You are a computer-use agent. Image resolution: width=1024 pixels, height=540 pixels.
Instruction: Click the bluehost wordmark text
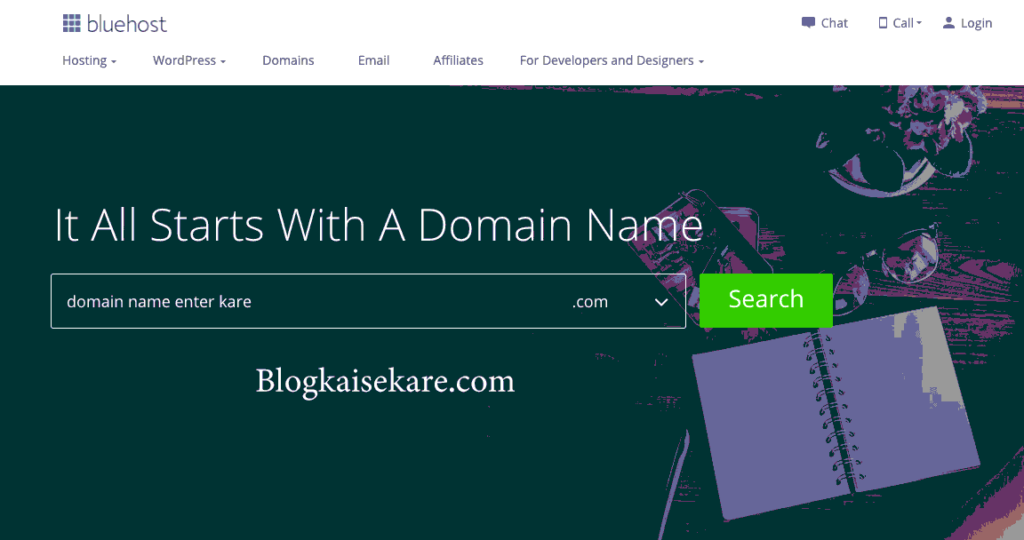point(127,24)
